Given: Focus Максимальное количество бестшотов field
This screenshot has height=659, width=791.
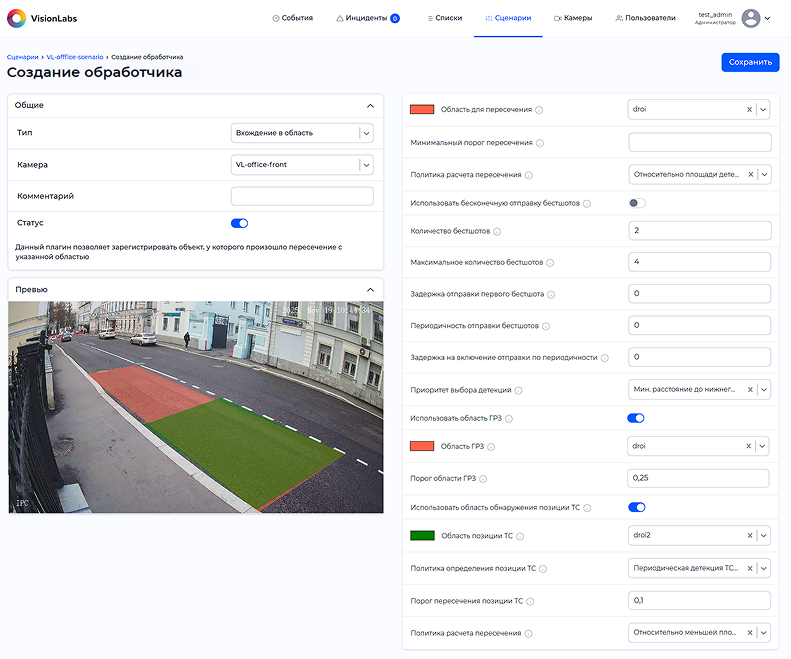Looking at the screenshot, I should click(x=700, y=262).
